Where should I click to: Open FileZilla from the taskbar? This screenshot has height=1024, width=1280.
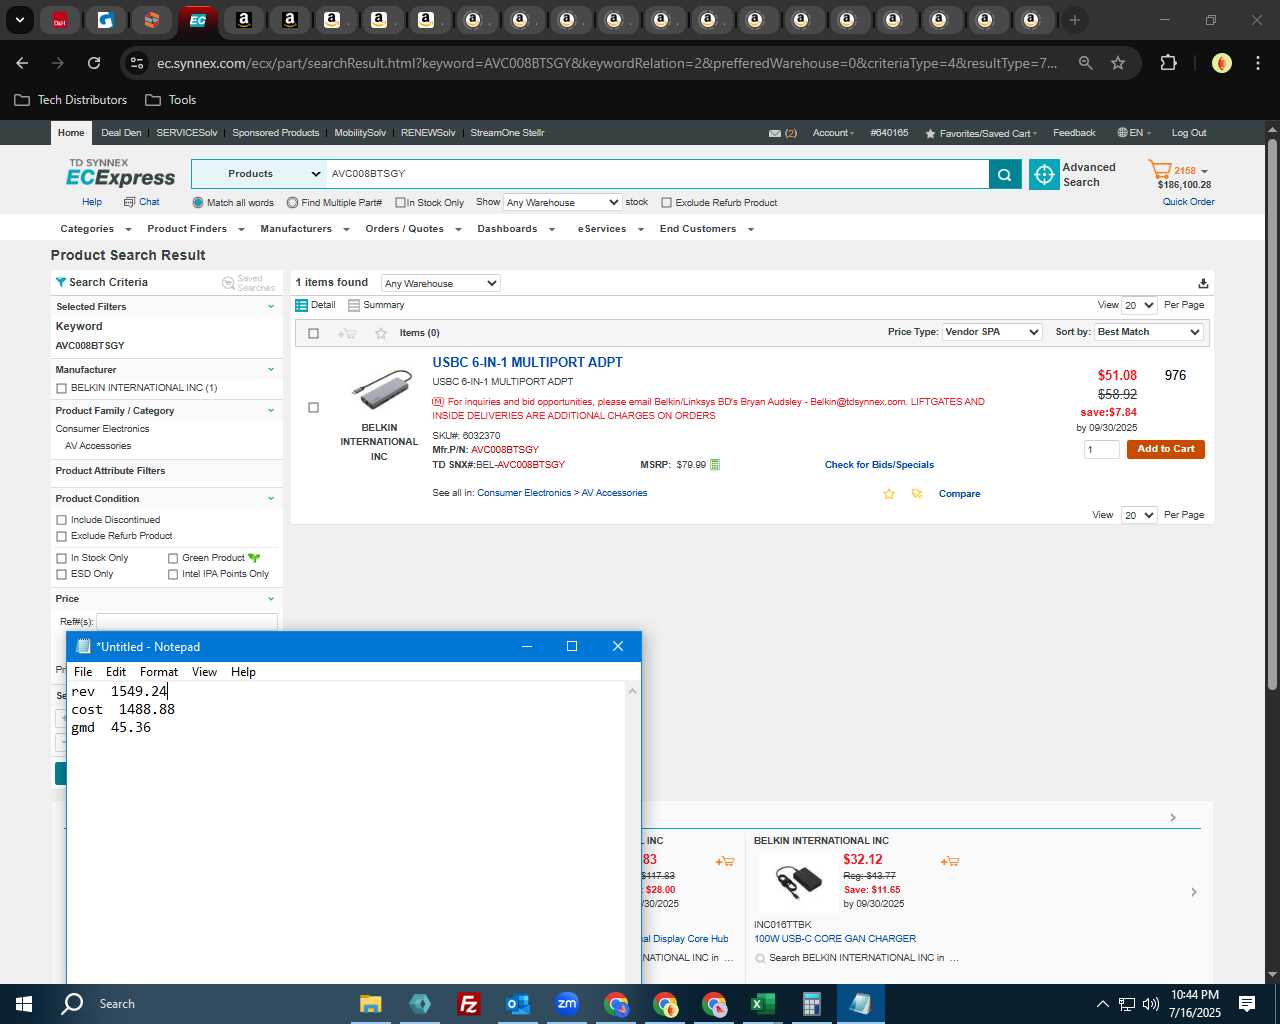(468, 1004)
